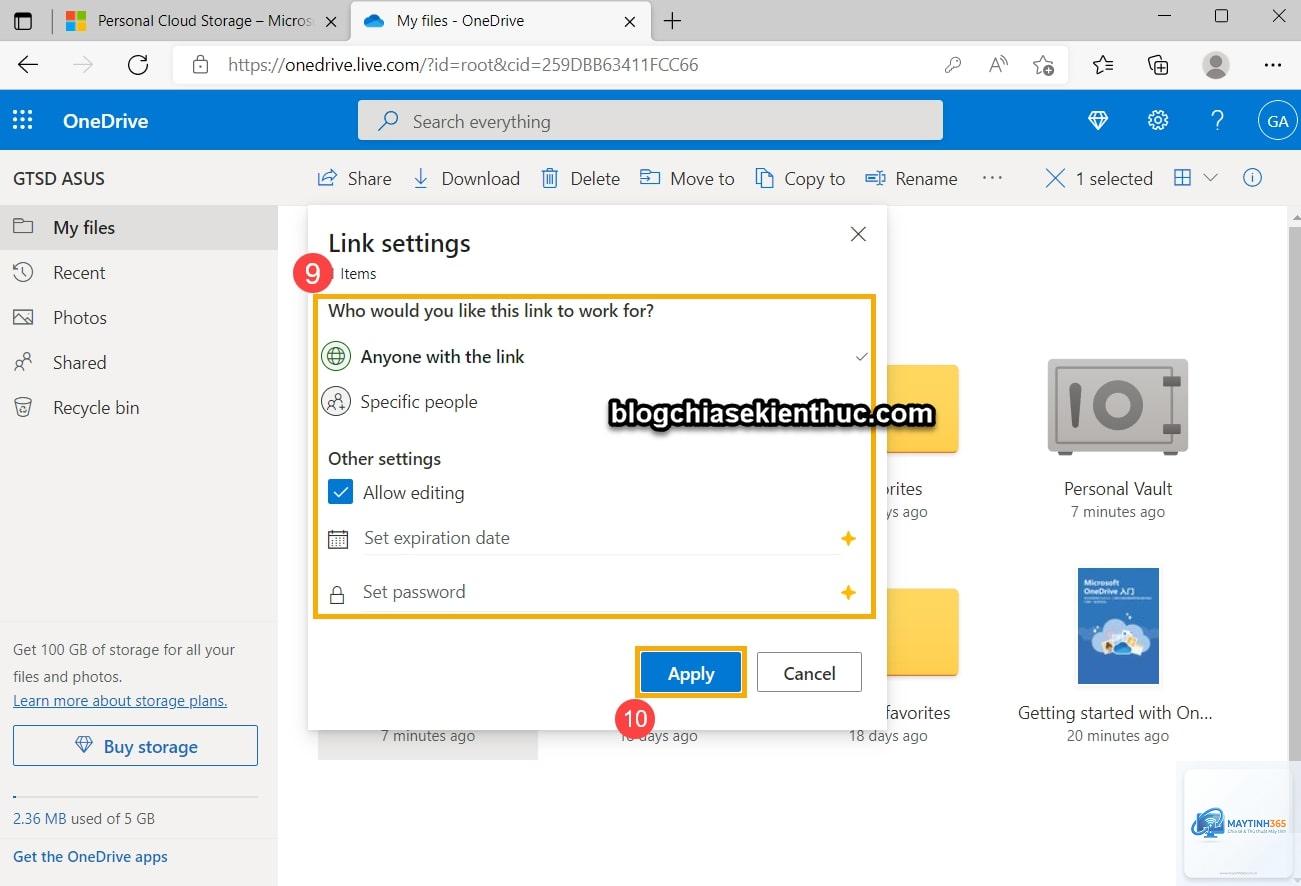Screen dimensions: 1301x886
Task: Open a new browser tab
Action: pyautogui.click(x=673, y=20)
